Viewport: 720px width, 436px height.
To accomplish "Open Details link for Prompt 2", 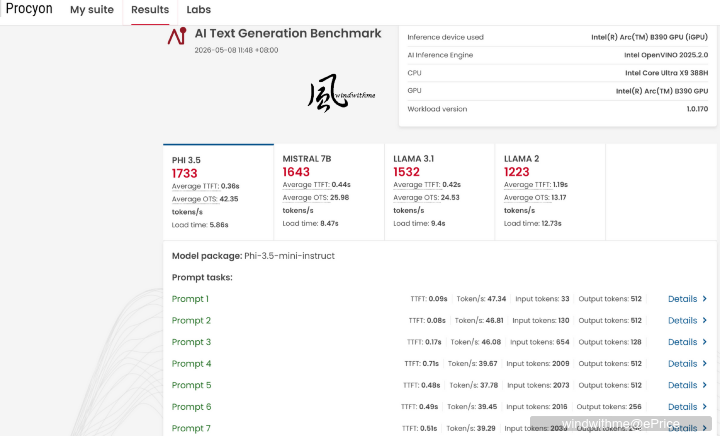I will point(682,321).
